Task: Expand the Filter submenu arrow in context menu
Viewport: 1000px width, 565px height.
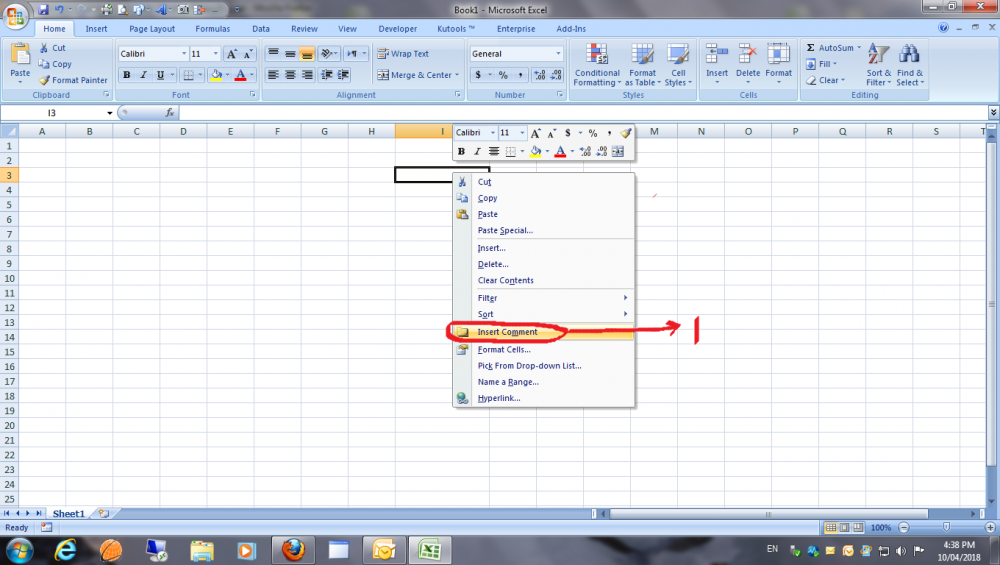Action: [626, 298]
